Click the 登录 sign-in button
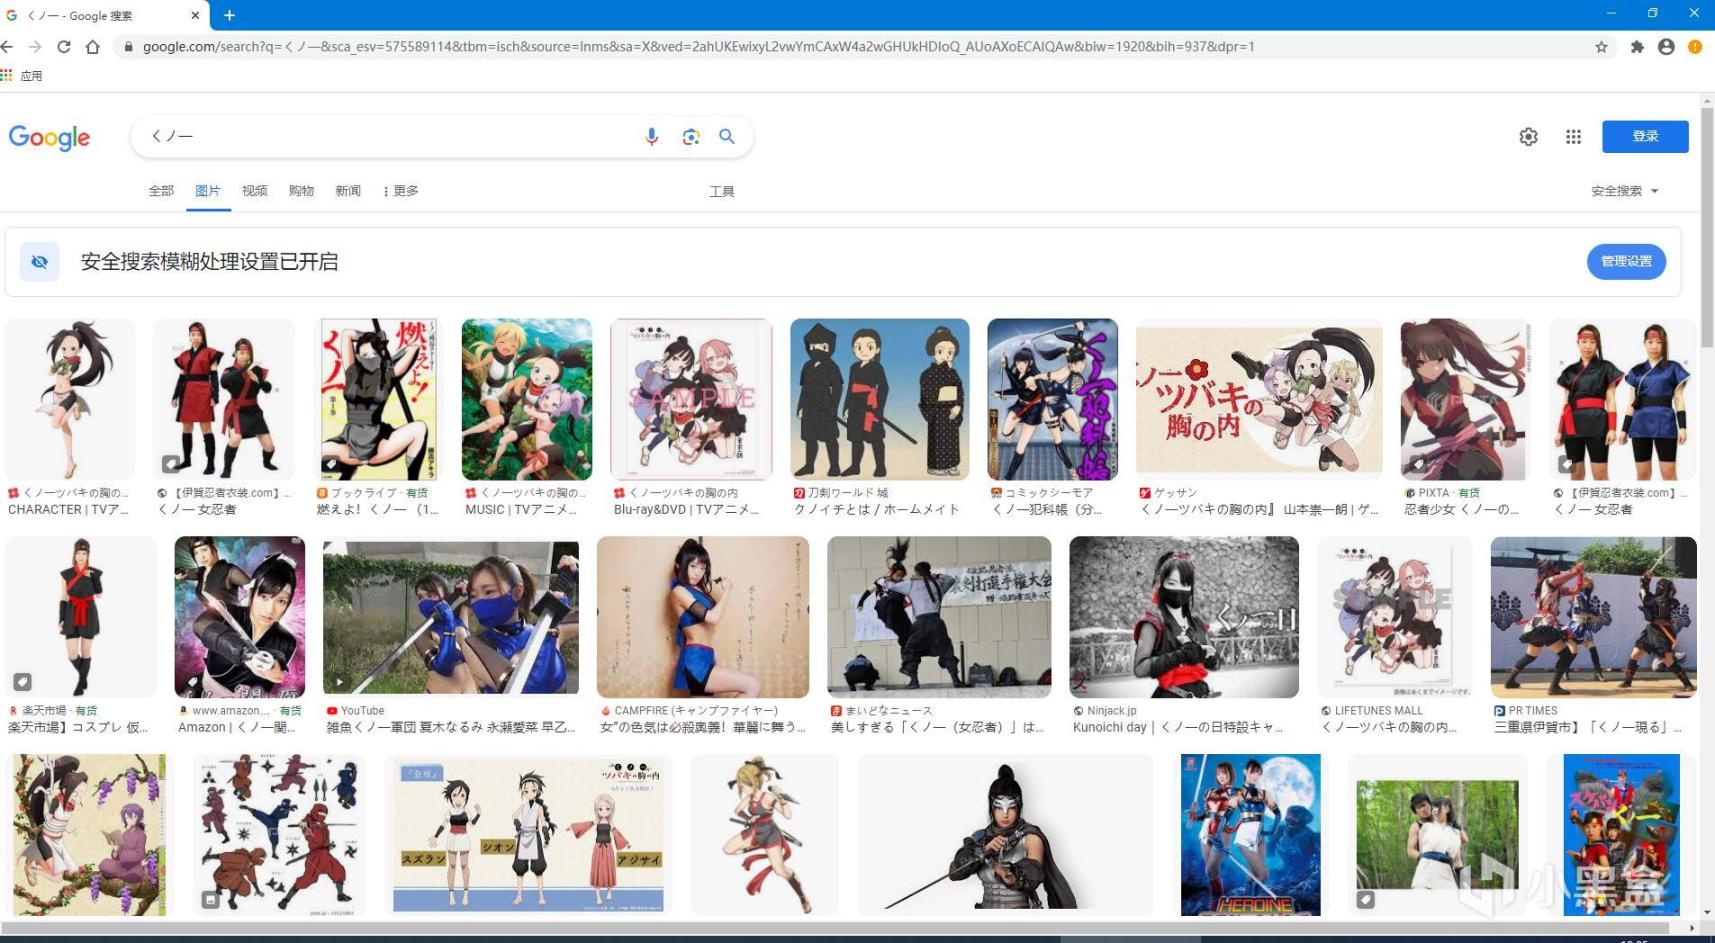 [1645, 137]
